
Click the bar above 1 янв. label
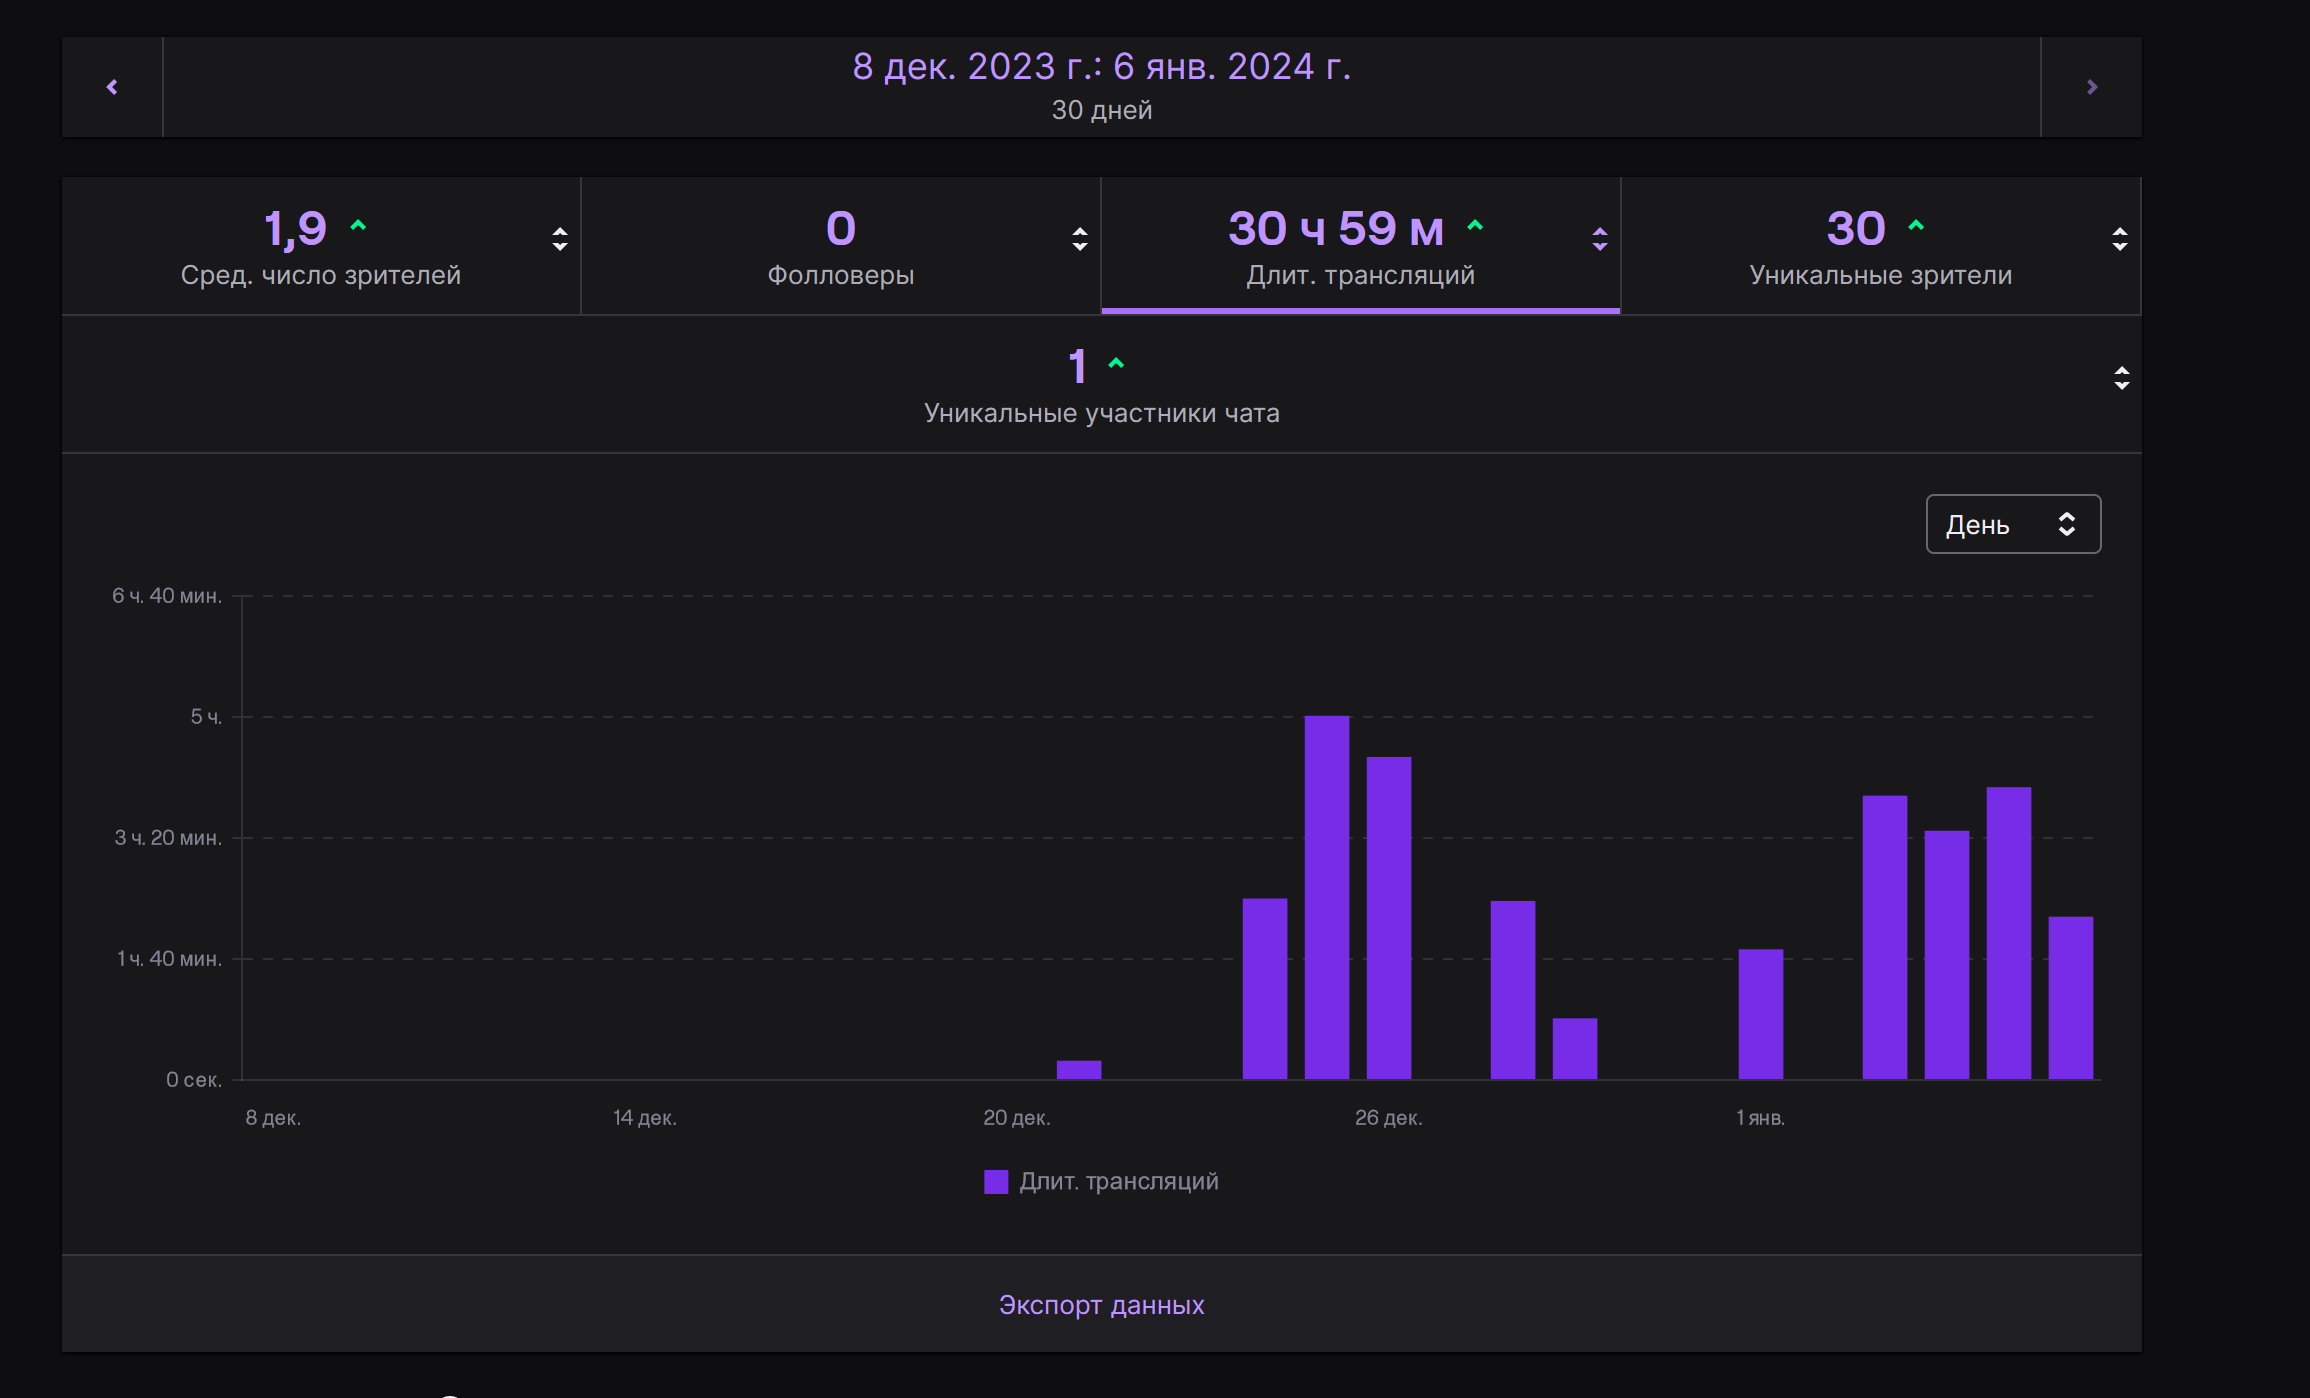(1760, 1014)
